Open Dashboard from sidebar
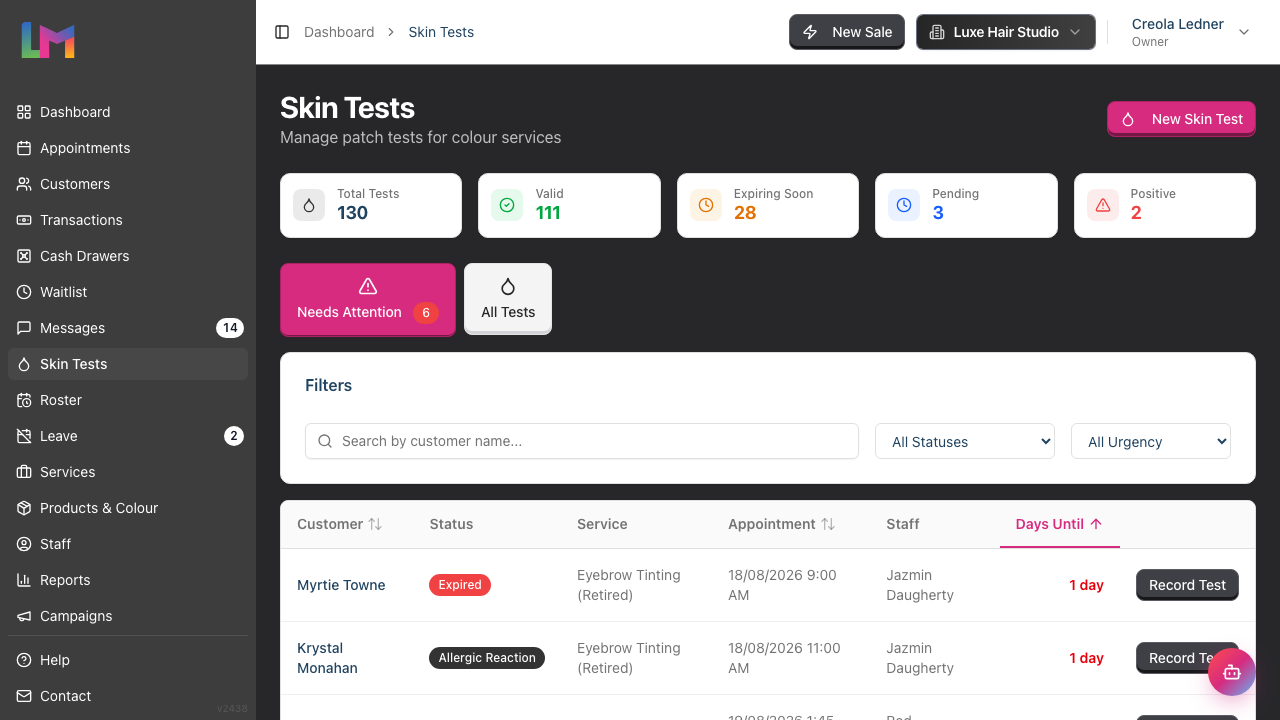 (x=128, y=112)
